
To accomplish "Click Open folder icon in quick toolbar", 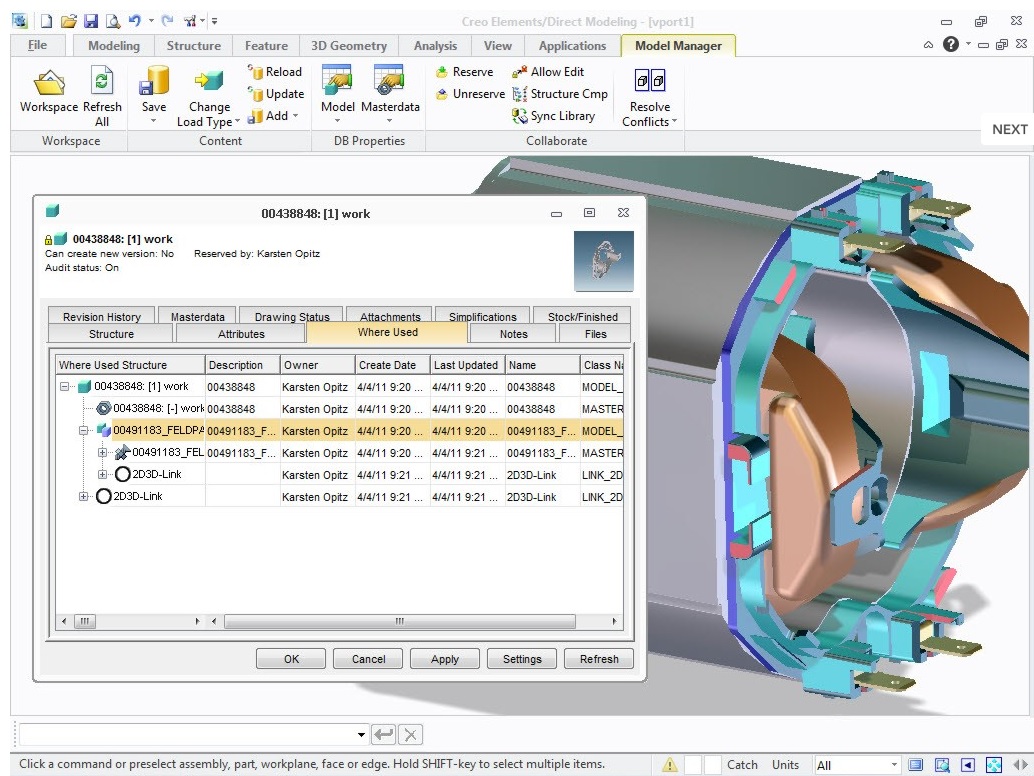I will [69, 21].
